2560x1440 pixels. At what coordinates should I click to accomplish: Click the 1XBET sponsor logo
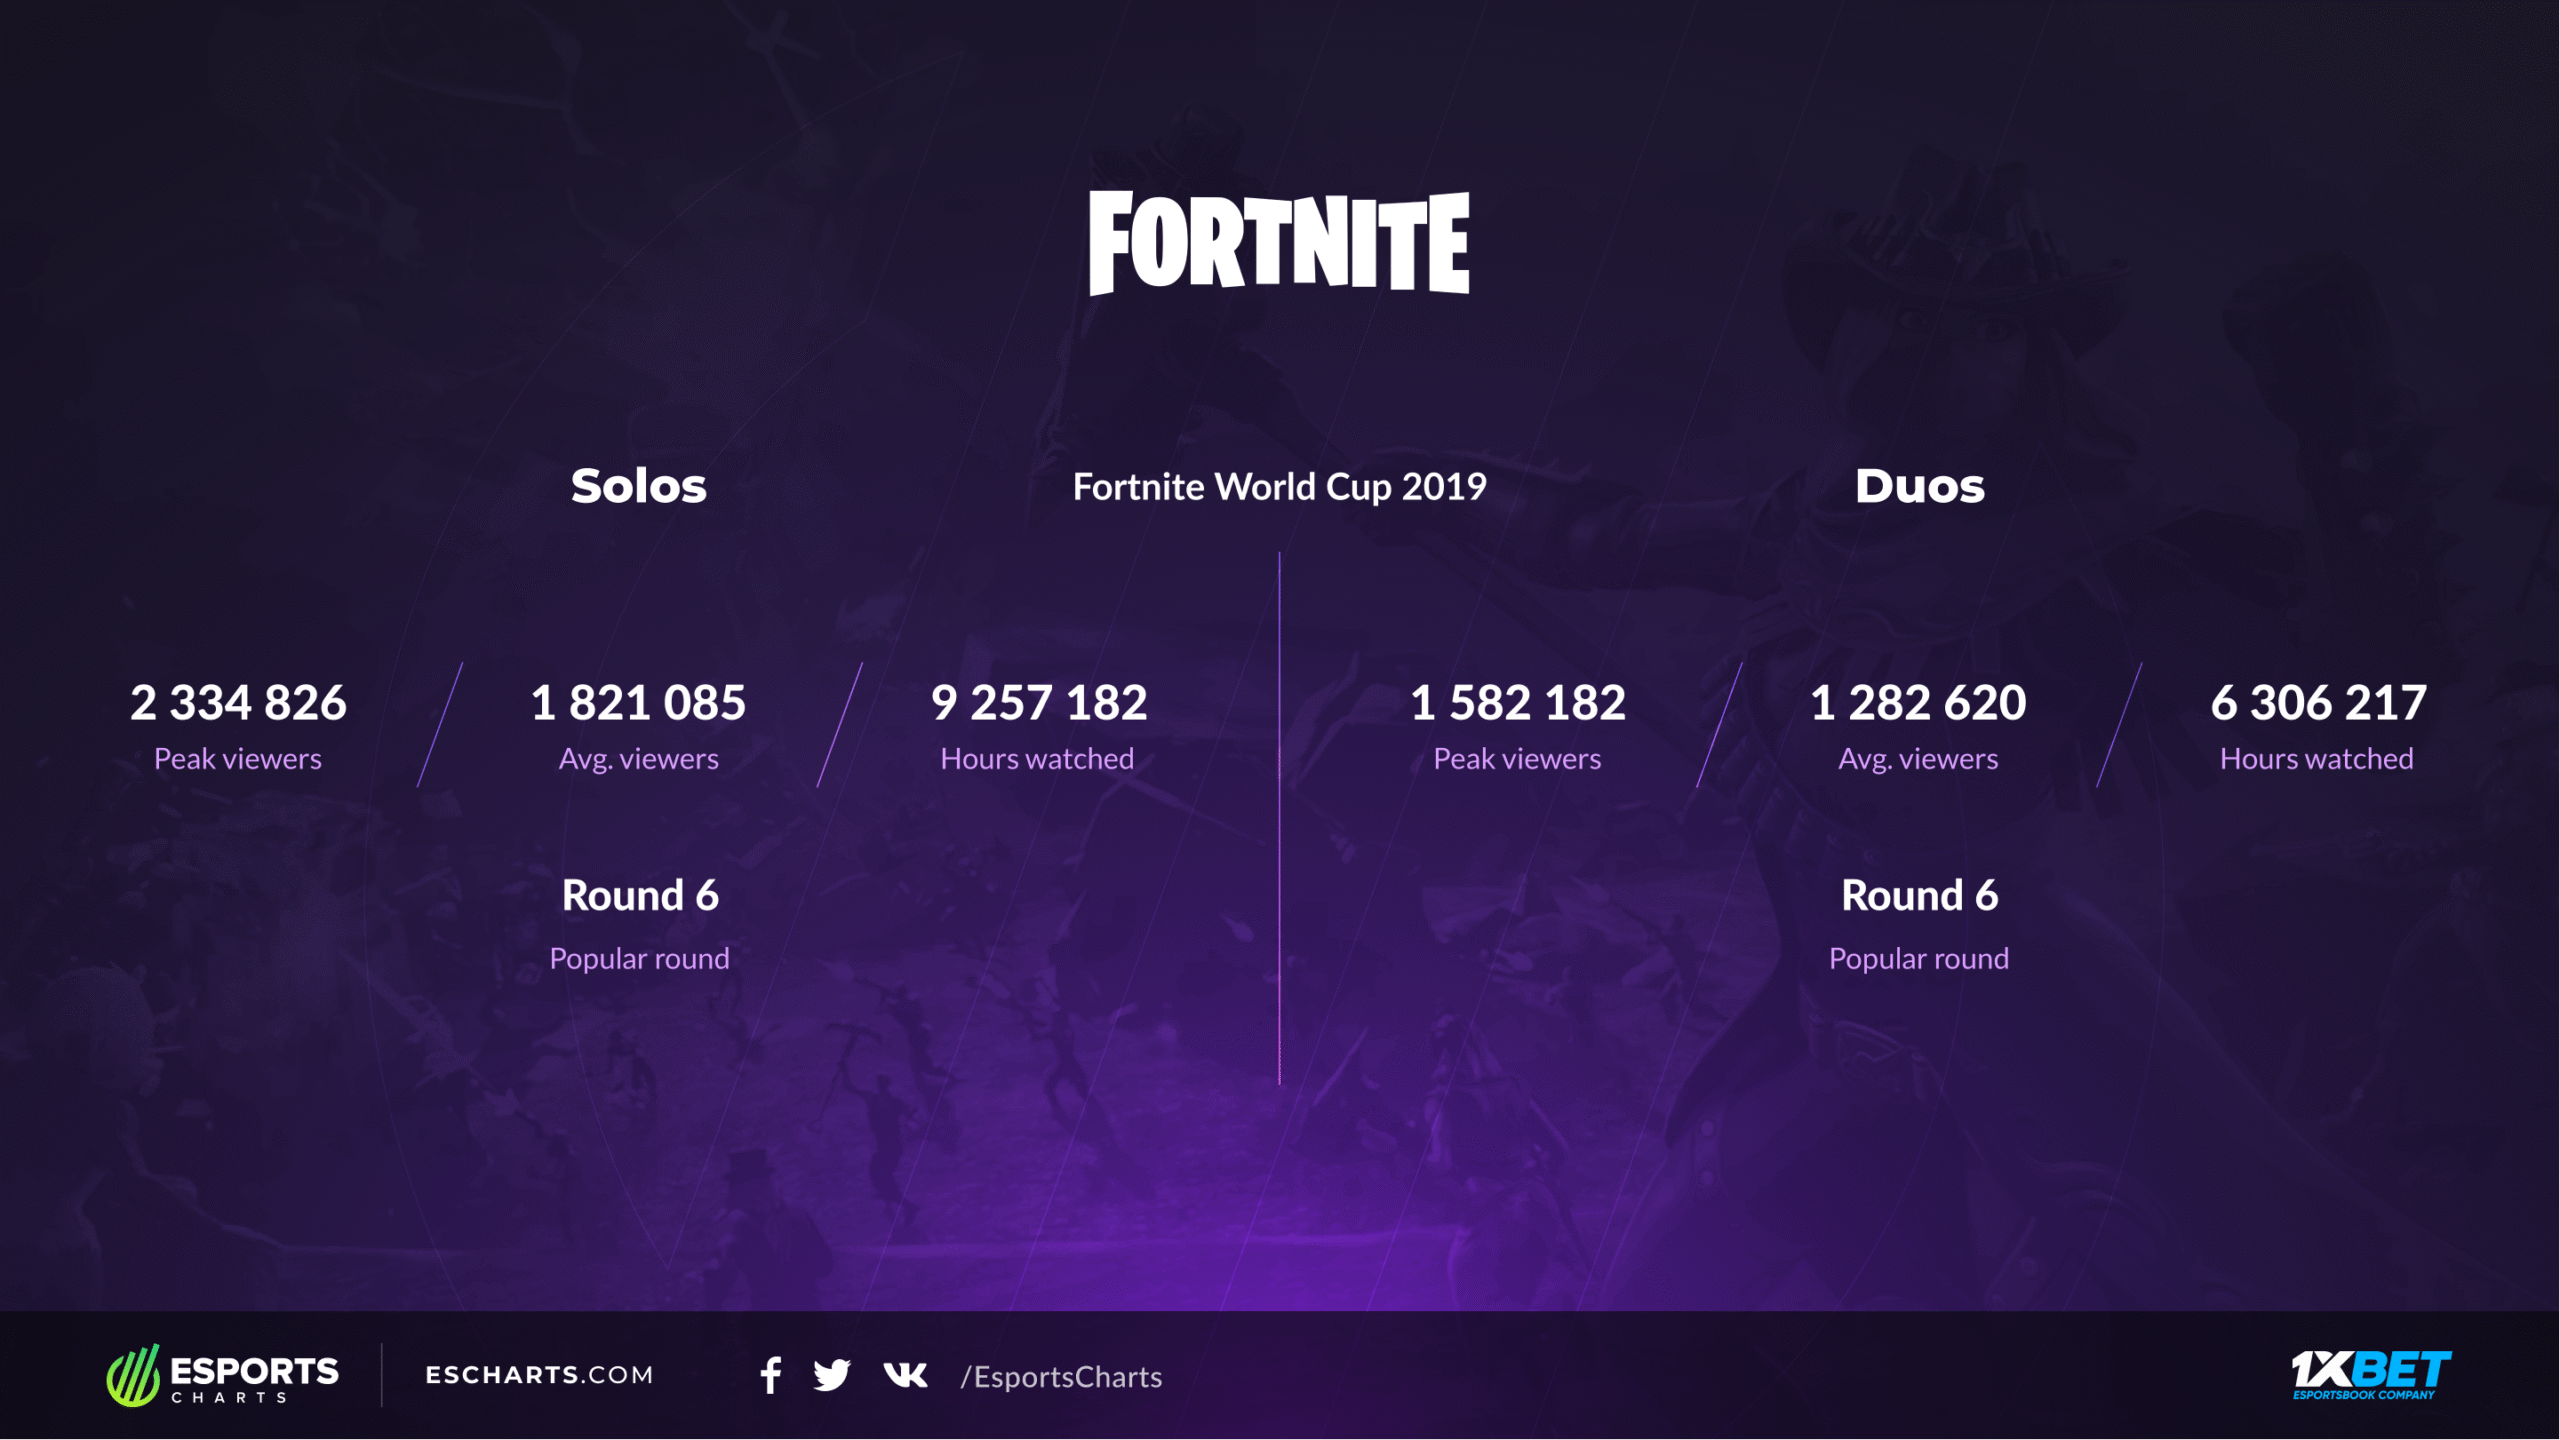(2370, 1375)
